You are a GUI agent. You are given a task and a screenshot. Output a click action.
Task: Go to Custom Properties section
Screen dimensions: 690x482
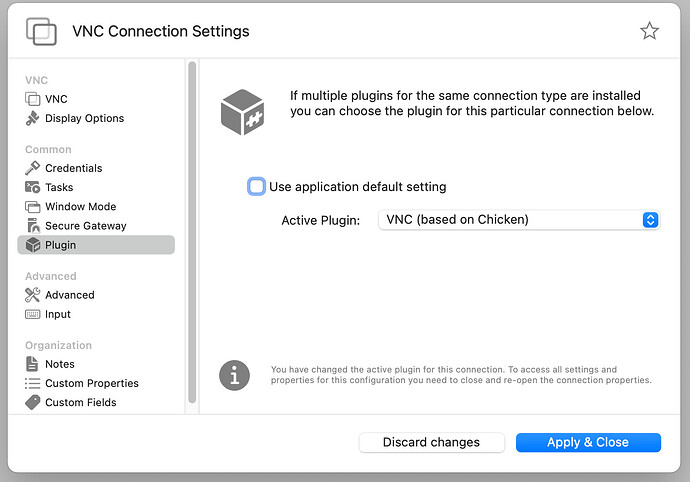tap(91, 383)
